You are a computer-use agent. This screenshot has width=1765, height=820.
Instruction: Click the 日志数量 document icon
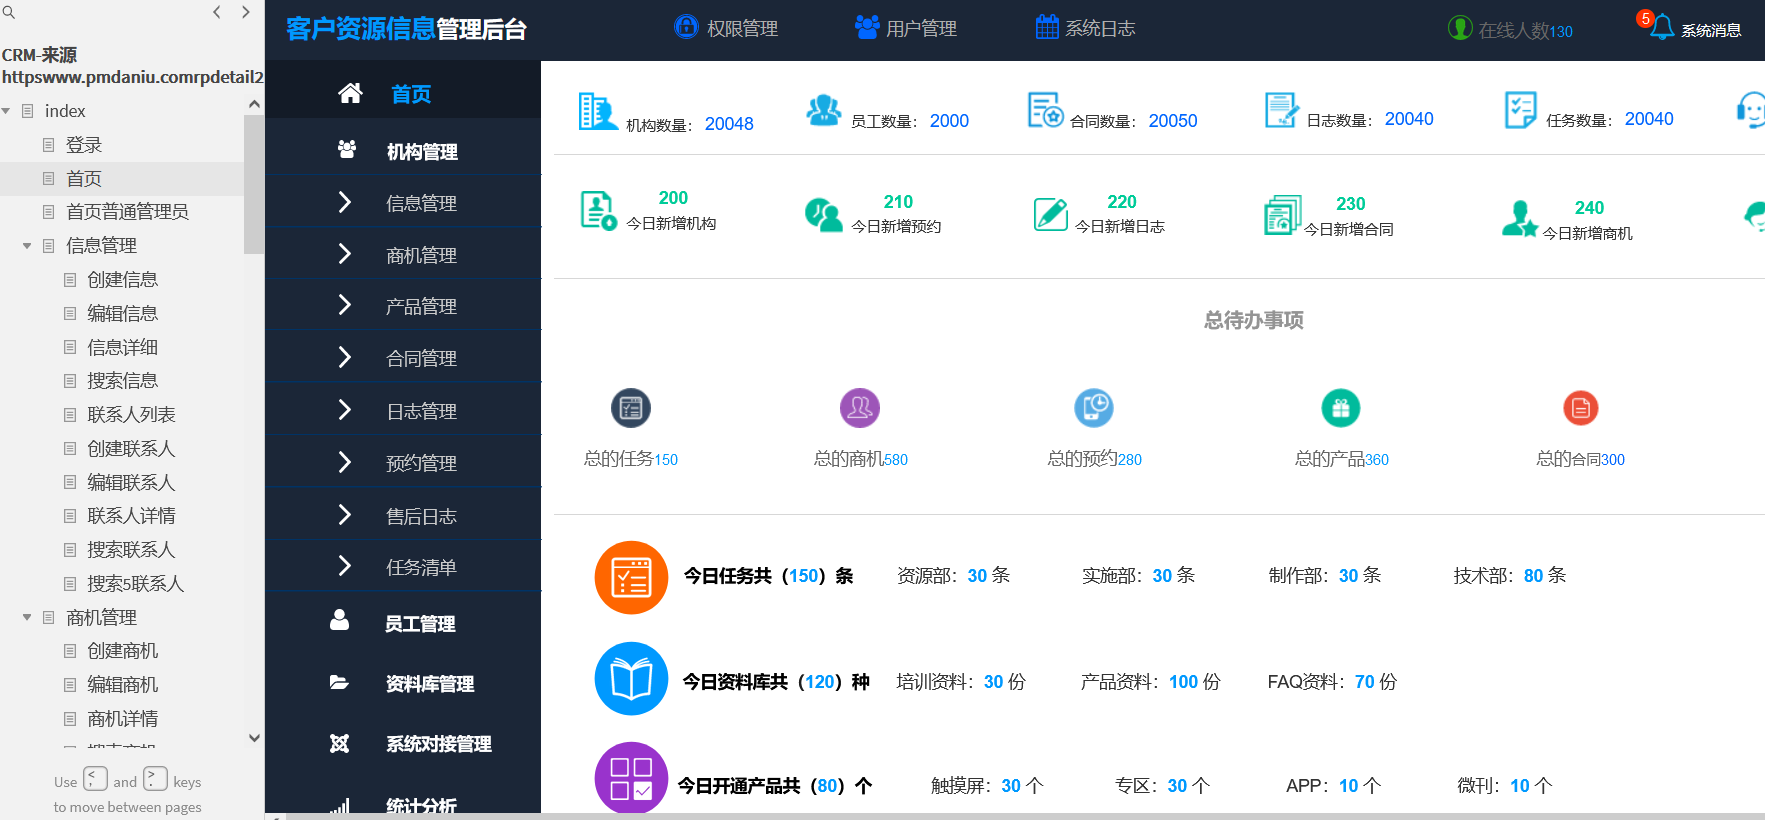[x=1281, y=110]
